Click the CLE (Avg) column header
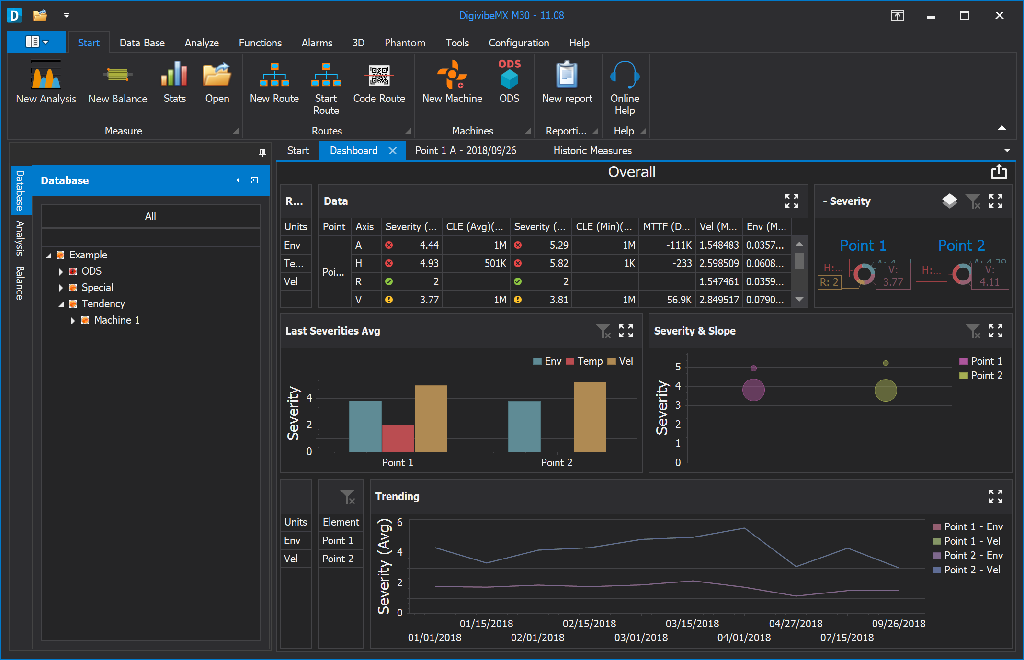This screenshot has width=1024, height=660. (475, 227)
